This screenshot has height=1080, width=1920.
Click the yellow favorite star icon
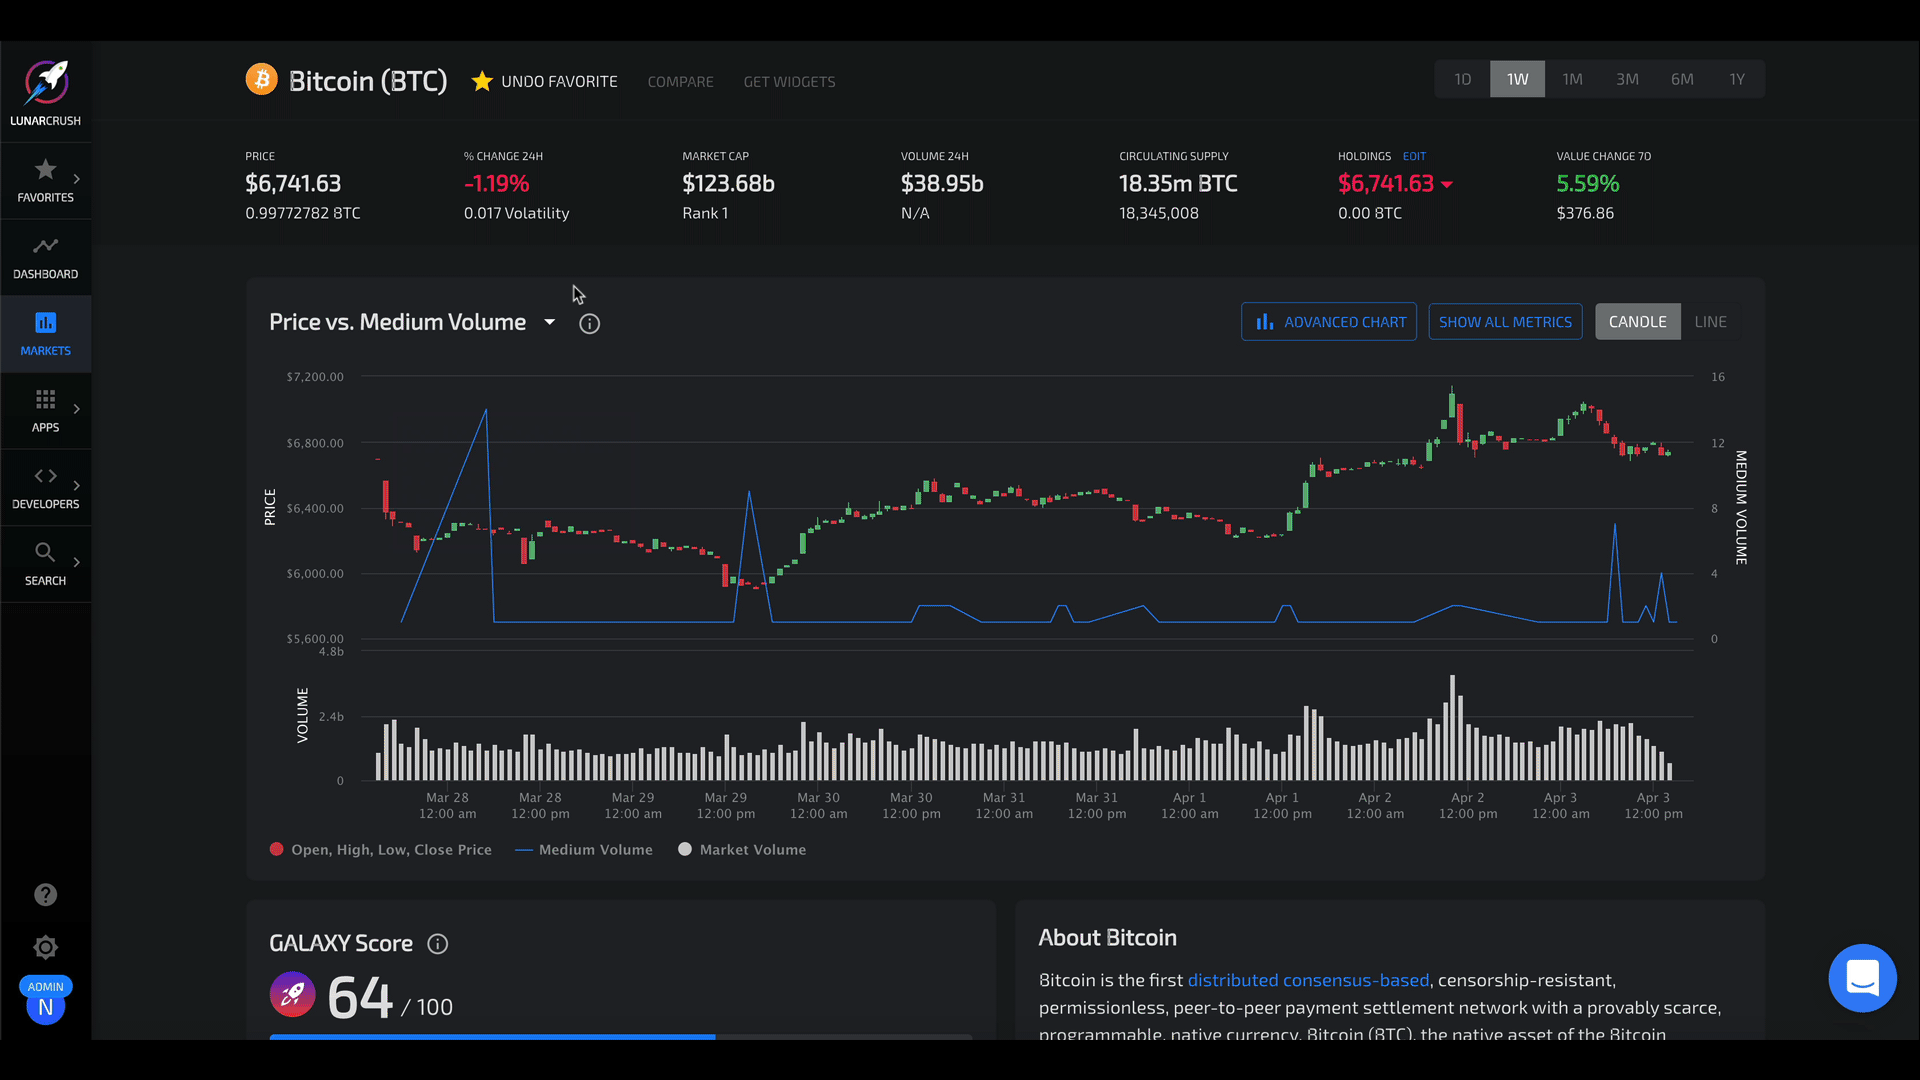tap(482, 81)
